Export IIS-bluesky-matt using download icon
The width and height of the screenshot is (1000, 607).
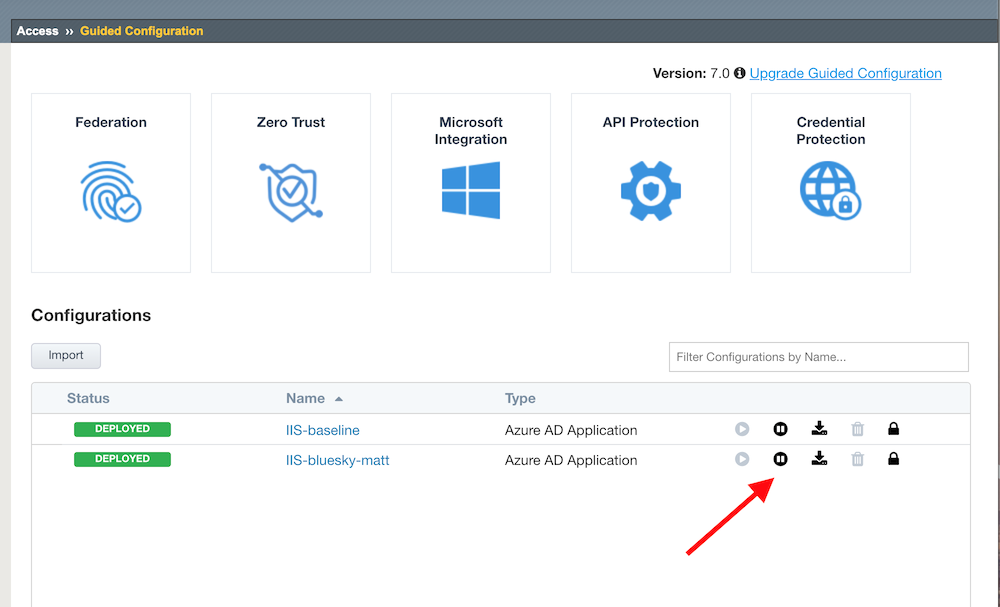(x=820, y=458)
